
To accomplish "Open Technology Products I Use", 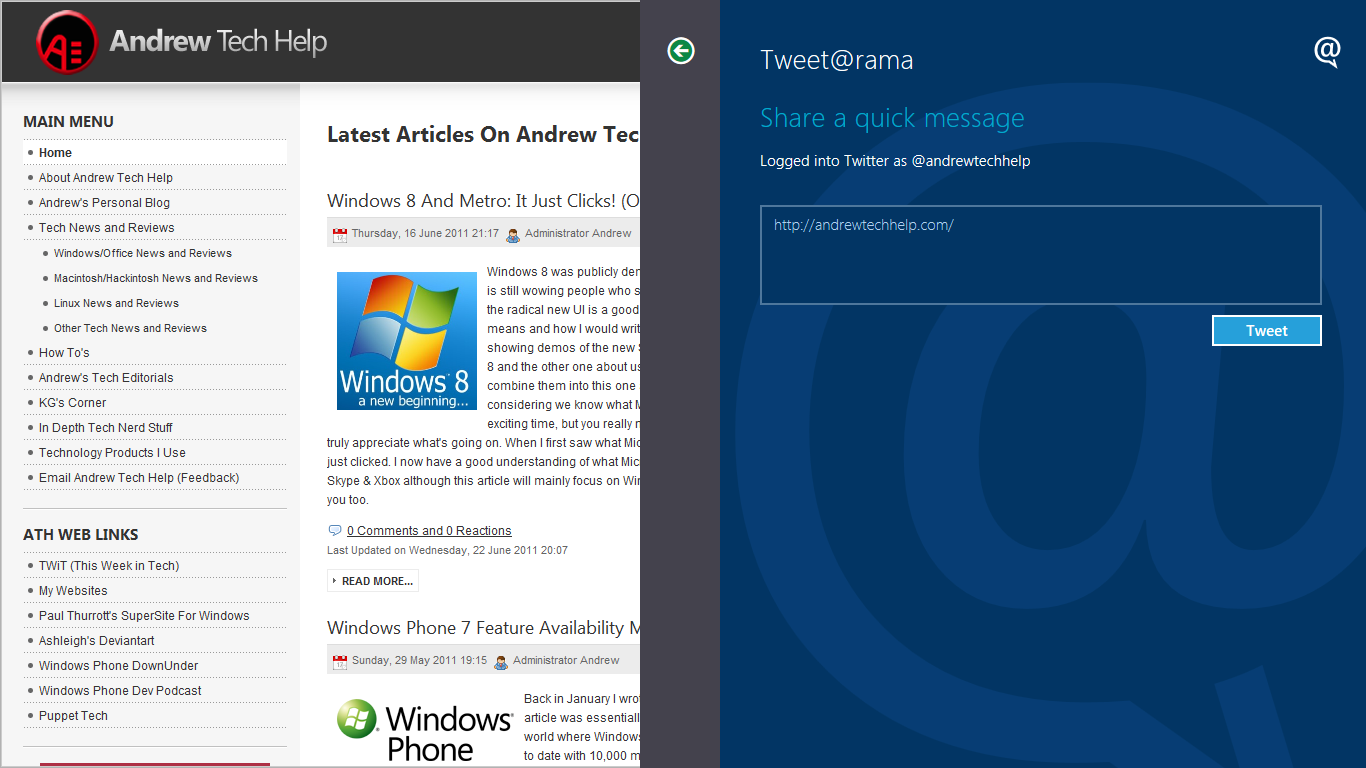I will pos(112,453).
